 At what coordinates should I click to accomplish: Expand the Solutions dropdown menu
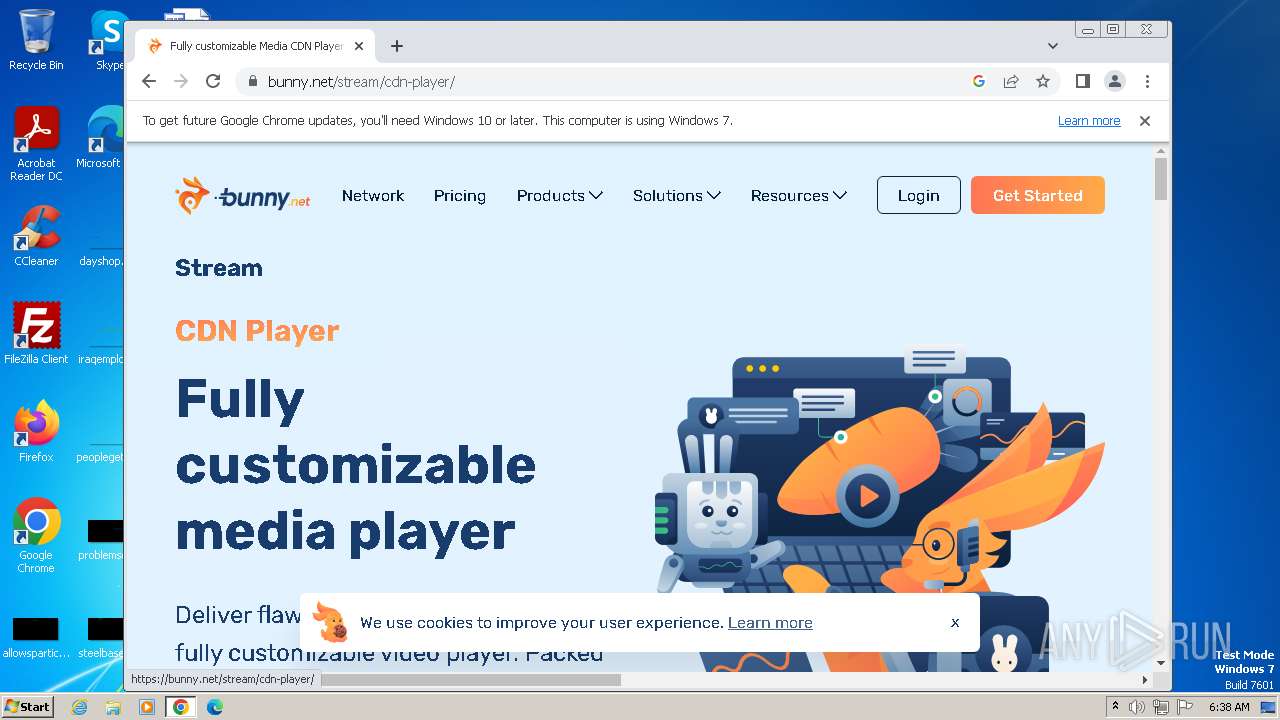[x=677, y=196]
